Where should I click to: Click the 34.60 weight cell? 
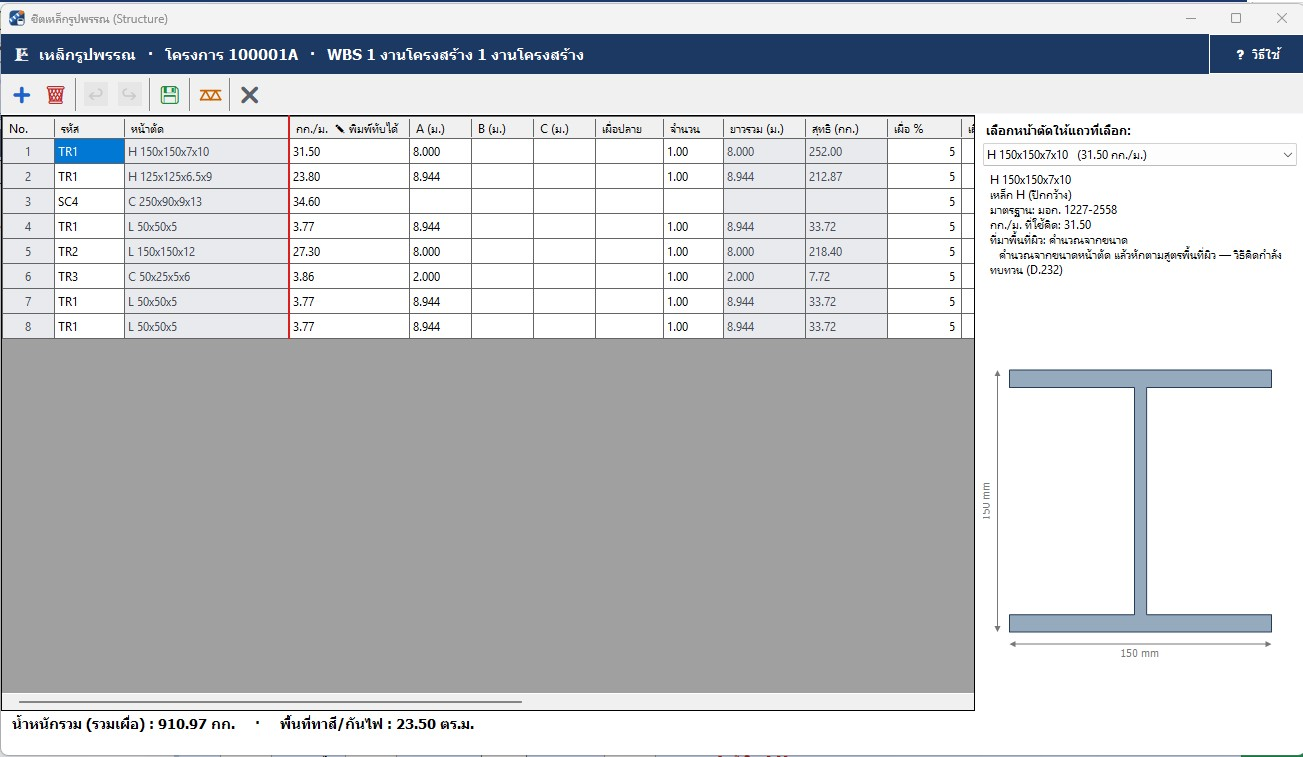point(350,202)
